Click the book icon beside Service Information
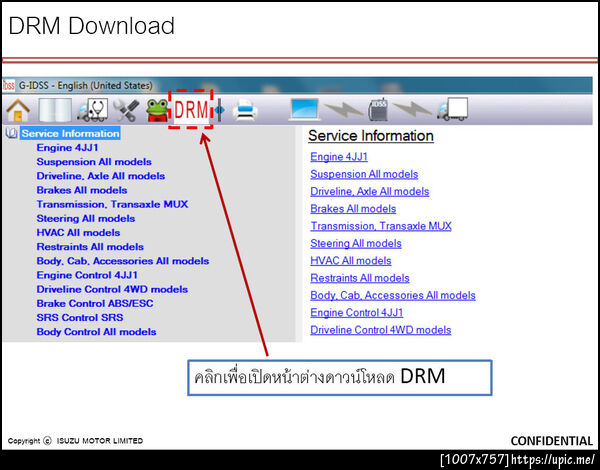This screenshot has width=600, height=470. [11, 133]
